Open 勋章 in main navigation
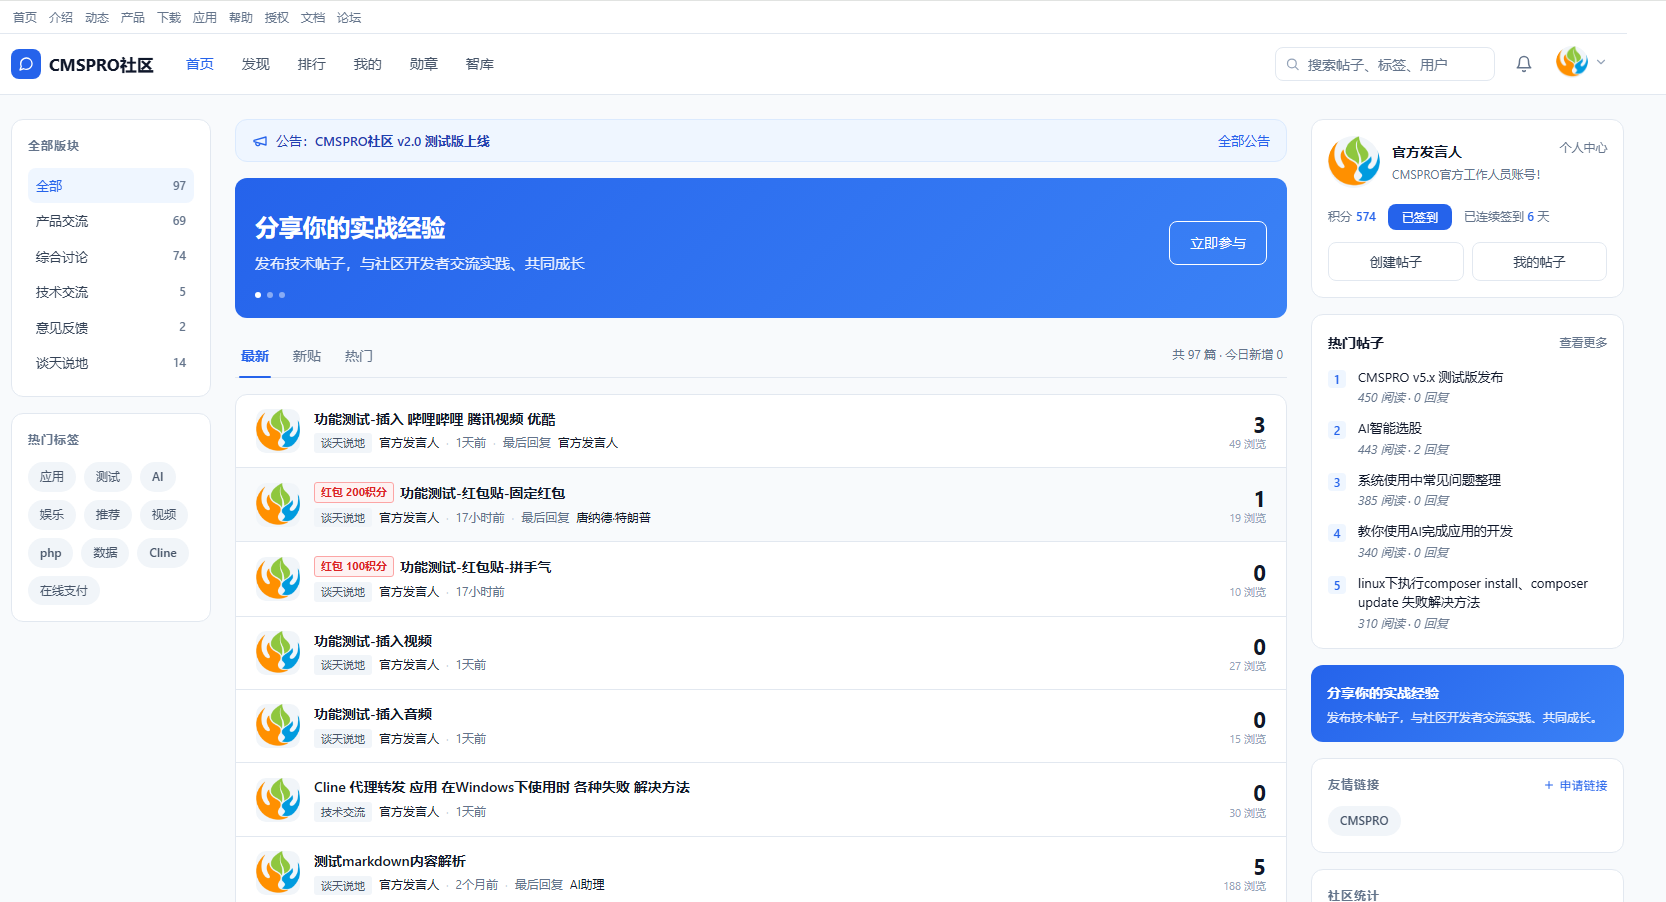1666x902 pixels. click(424, 64)
